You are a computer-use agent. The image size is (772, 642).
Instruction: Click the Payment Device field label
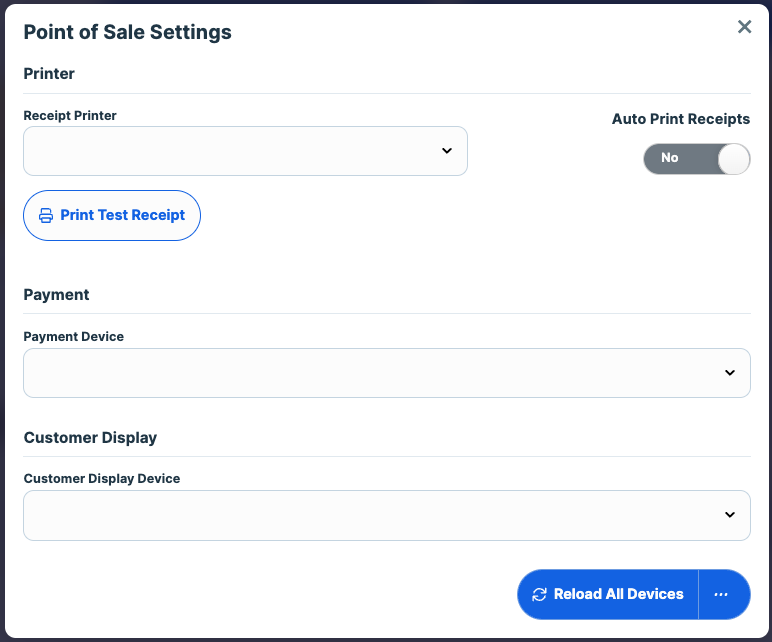(x=74, y=337)
